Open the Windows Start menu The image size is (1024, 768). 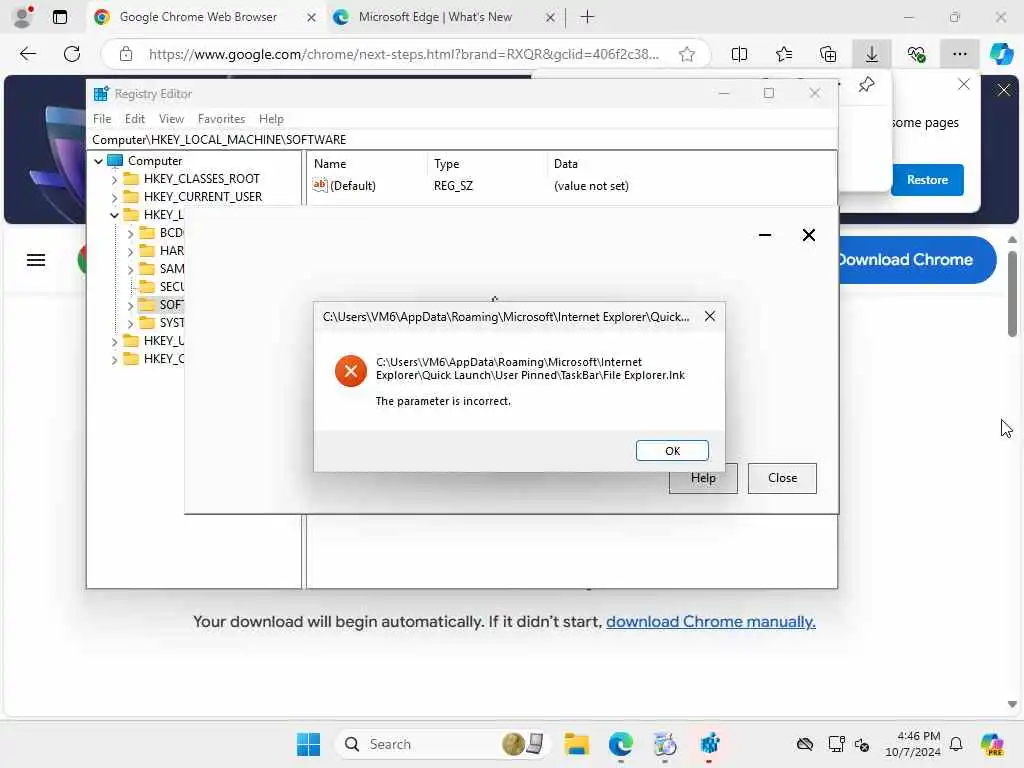point(308,744)
